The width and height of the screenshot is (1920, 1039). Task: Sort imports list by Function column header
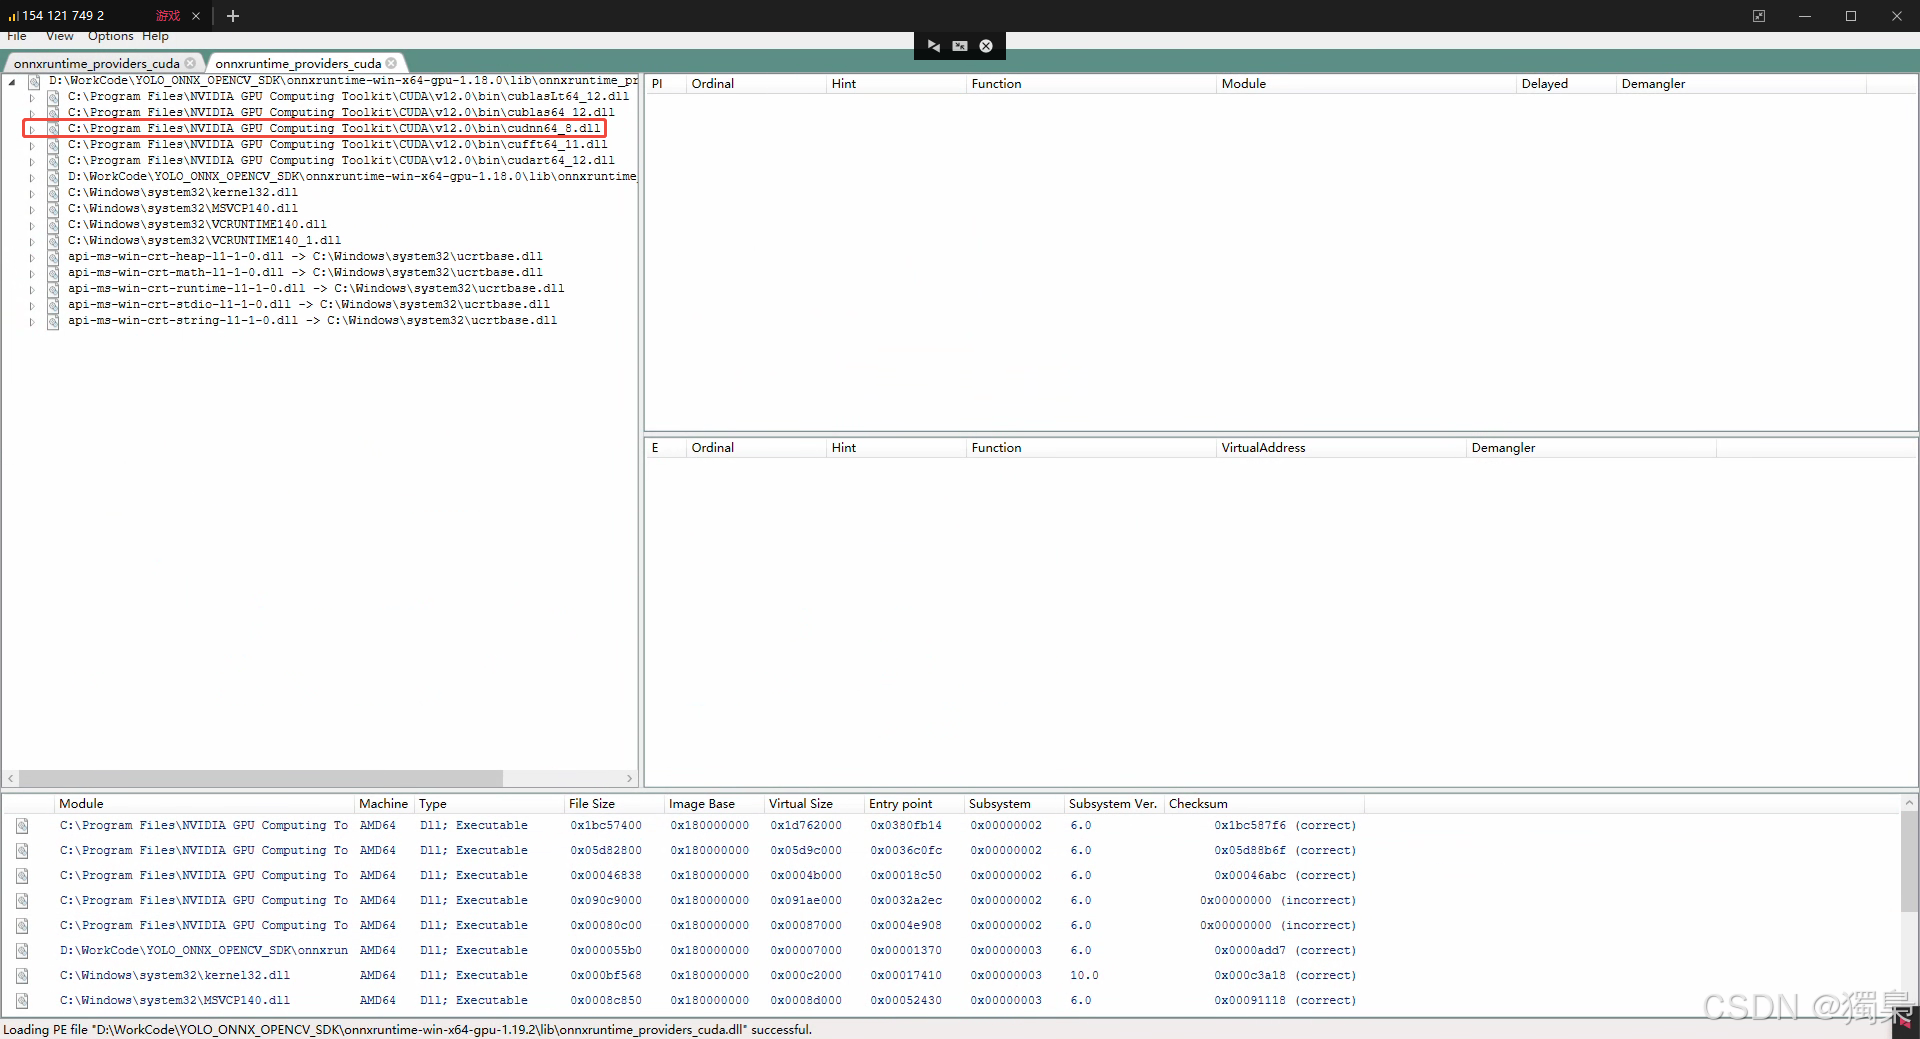tap(1090, 84)
